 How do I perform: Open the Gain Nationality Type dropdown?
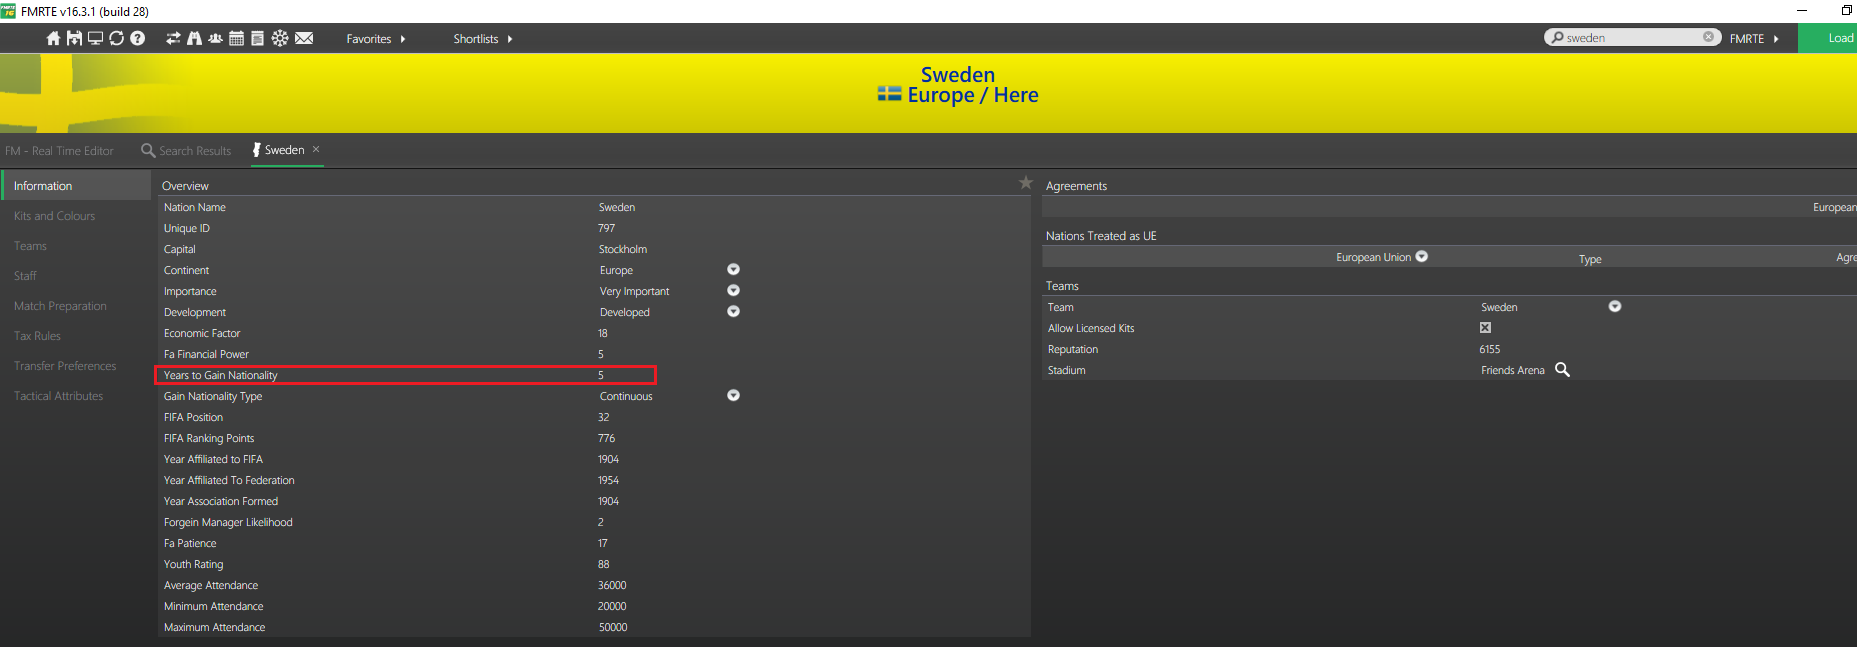(x=733, y=396)
